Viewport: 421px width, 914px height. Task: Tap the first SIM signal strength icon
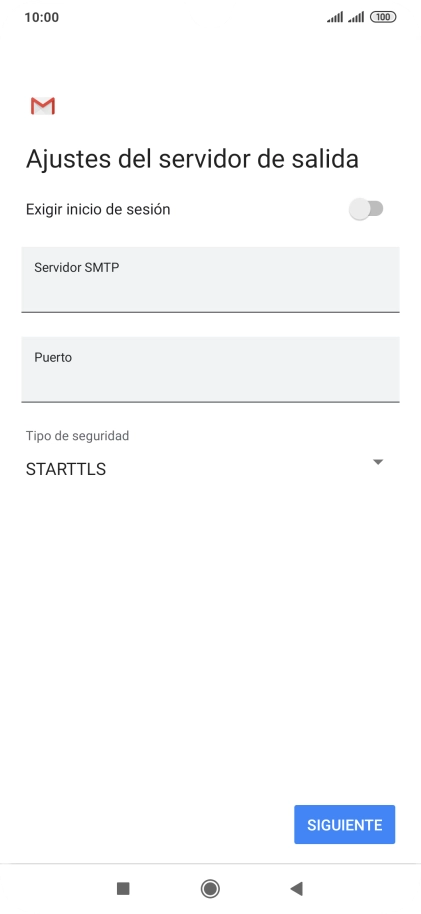(335, 17)
